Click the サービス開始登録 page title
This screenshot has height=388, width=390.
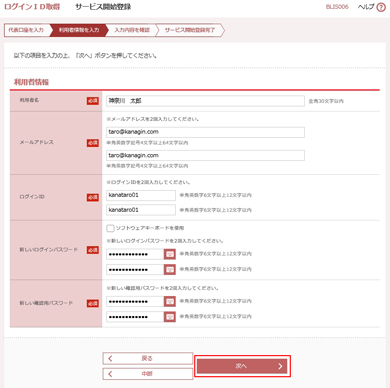pyautogui.click(x=103, y=7)
